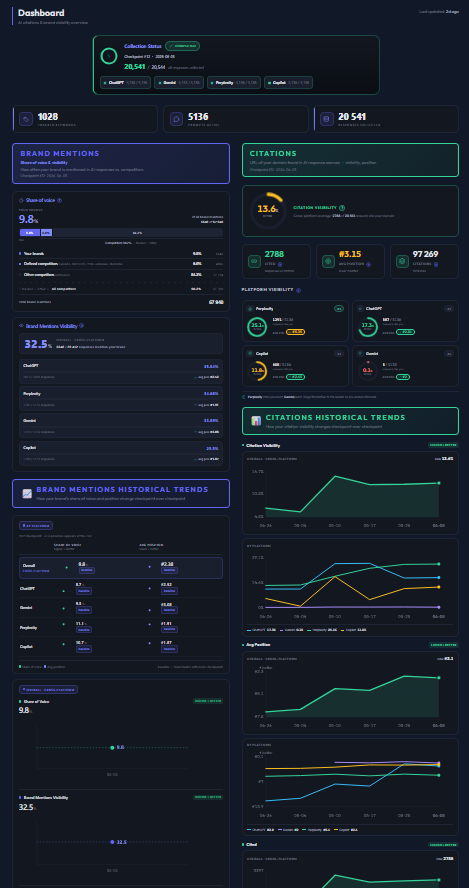This screenshot has width=469, height=888.
Task: Click the Other competitors row
Action: tap(121, 275)
